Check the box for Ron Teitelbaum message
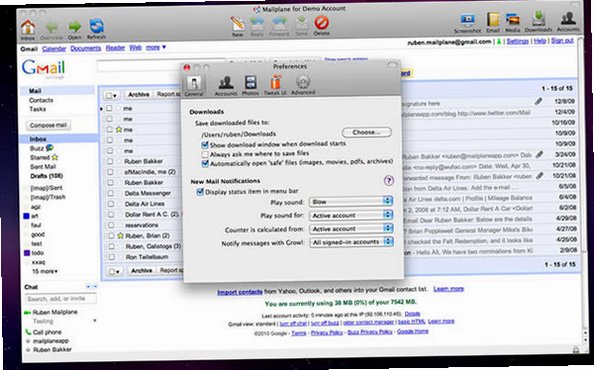The width and height of the screenshot is (594, 370). (111, 257)
